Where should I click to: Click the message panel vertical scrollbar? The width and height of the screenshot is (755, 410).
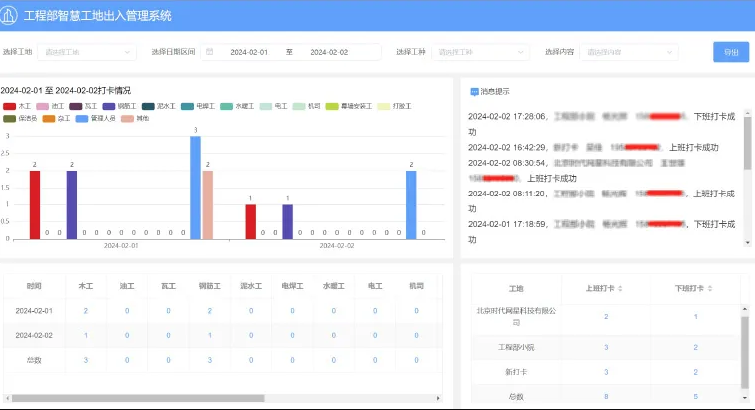click(746, 145)
